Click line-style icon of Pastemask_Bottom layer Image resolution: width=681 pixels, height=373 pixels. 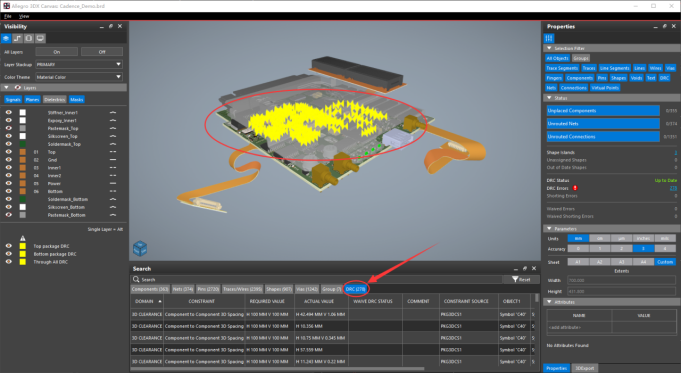pyautogui.click(x=113, y=215)
